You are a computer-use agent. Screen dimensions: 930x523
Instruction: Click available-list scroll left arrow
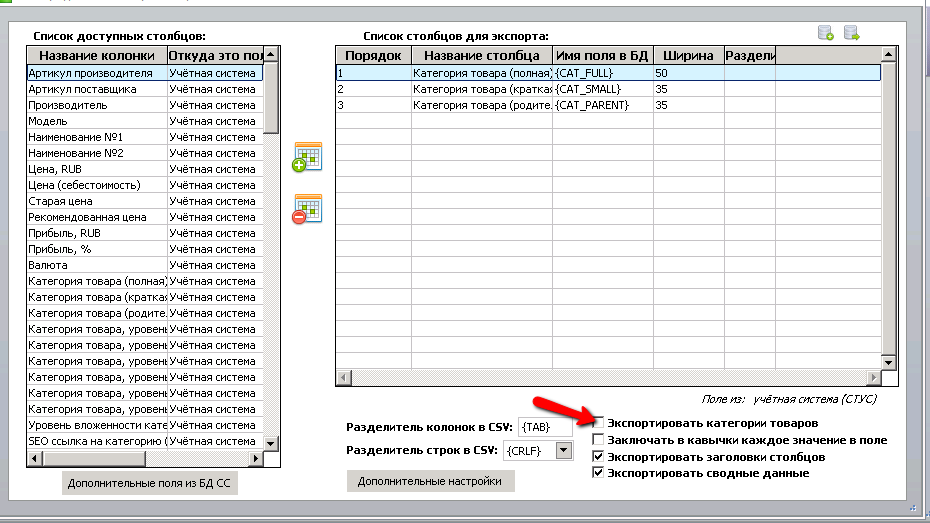(x=34, y=458)
